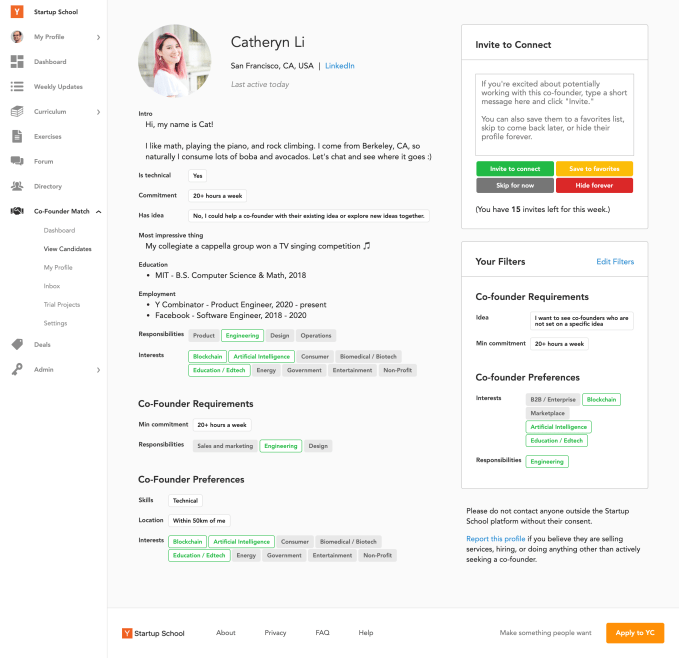Go to Trial Projects submenu item
This screenshot has width=679, height=658.
62,305
